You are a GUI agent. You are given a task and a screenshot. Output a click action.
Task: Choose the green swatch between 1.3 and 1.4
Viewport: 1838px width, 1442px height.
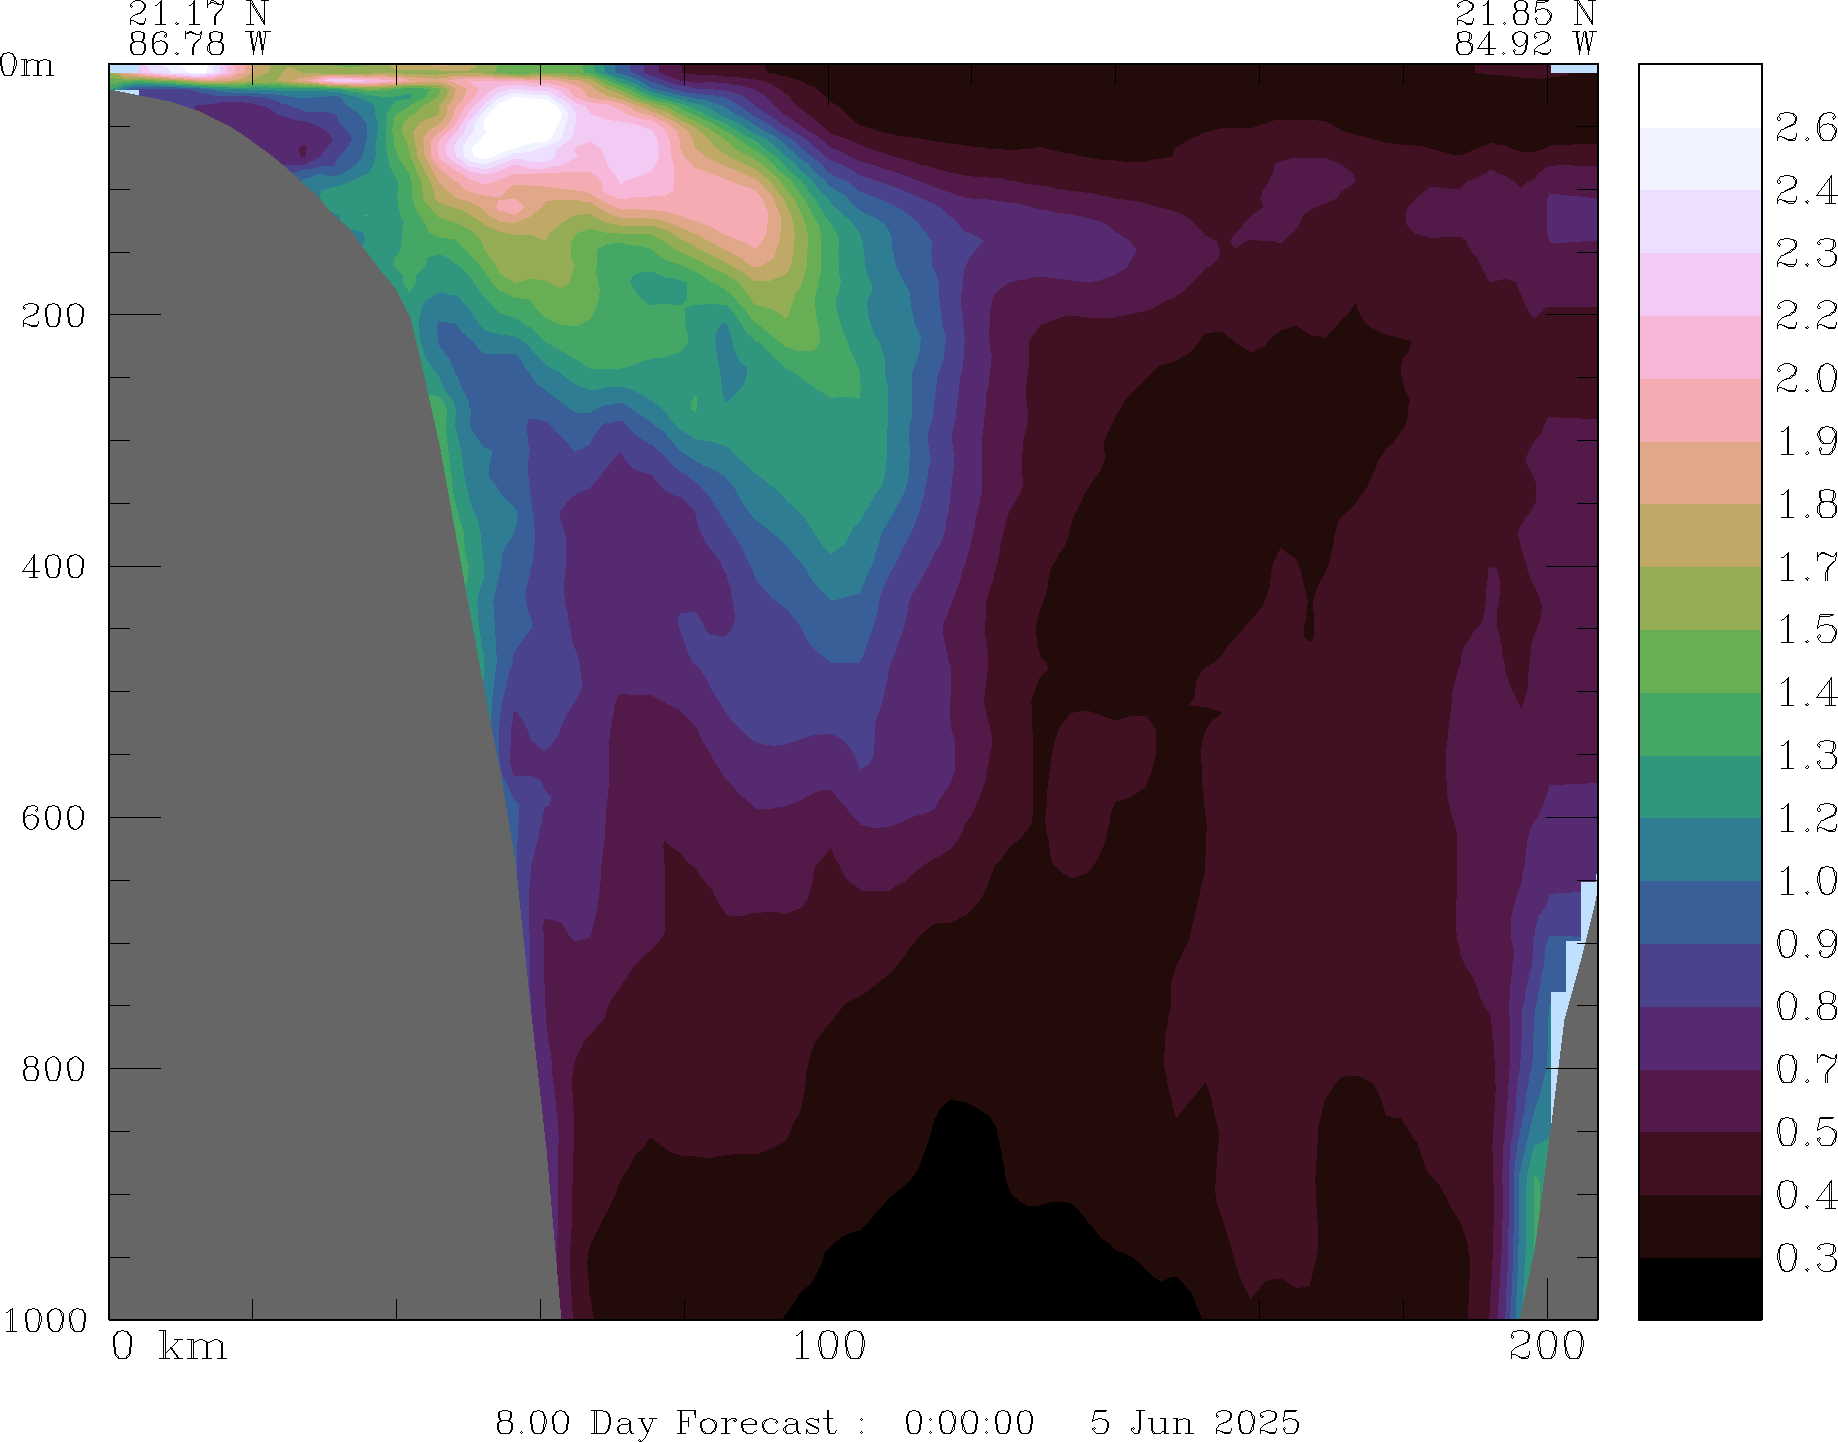(1699, 724)
